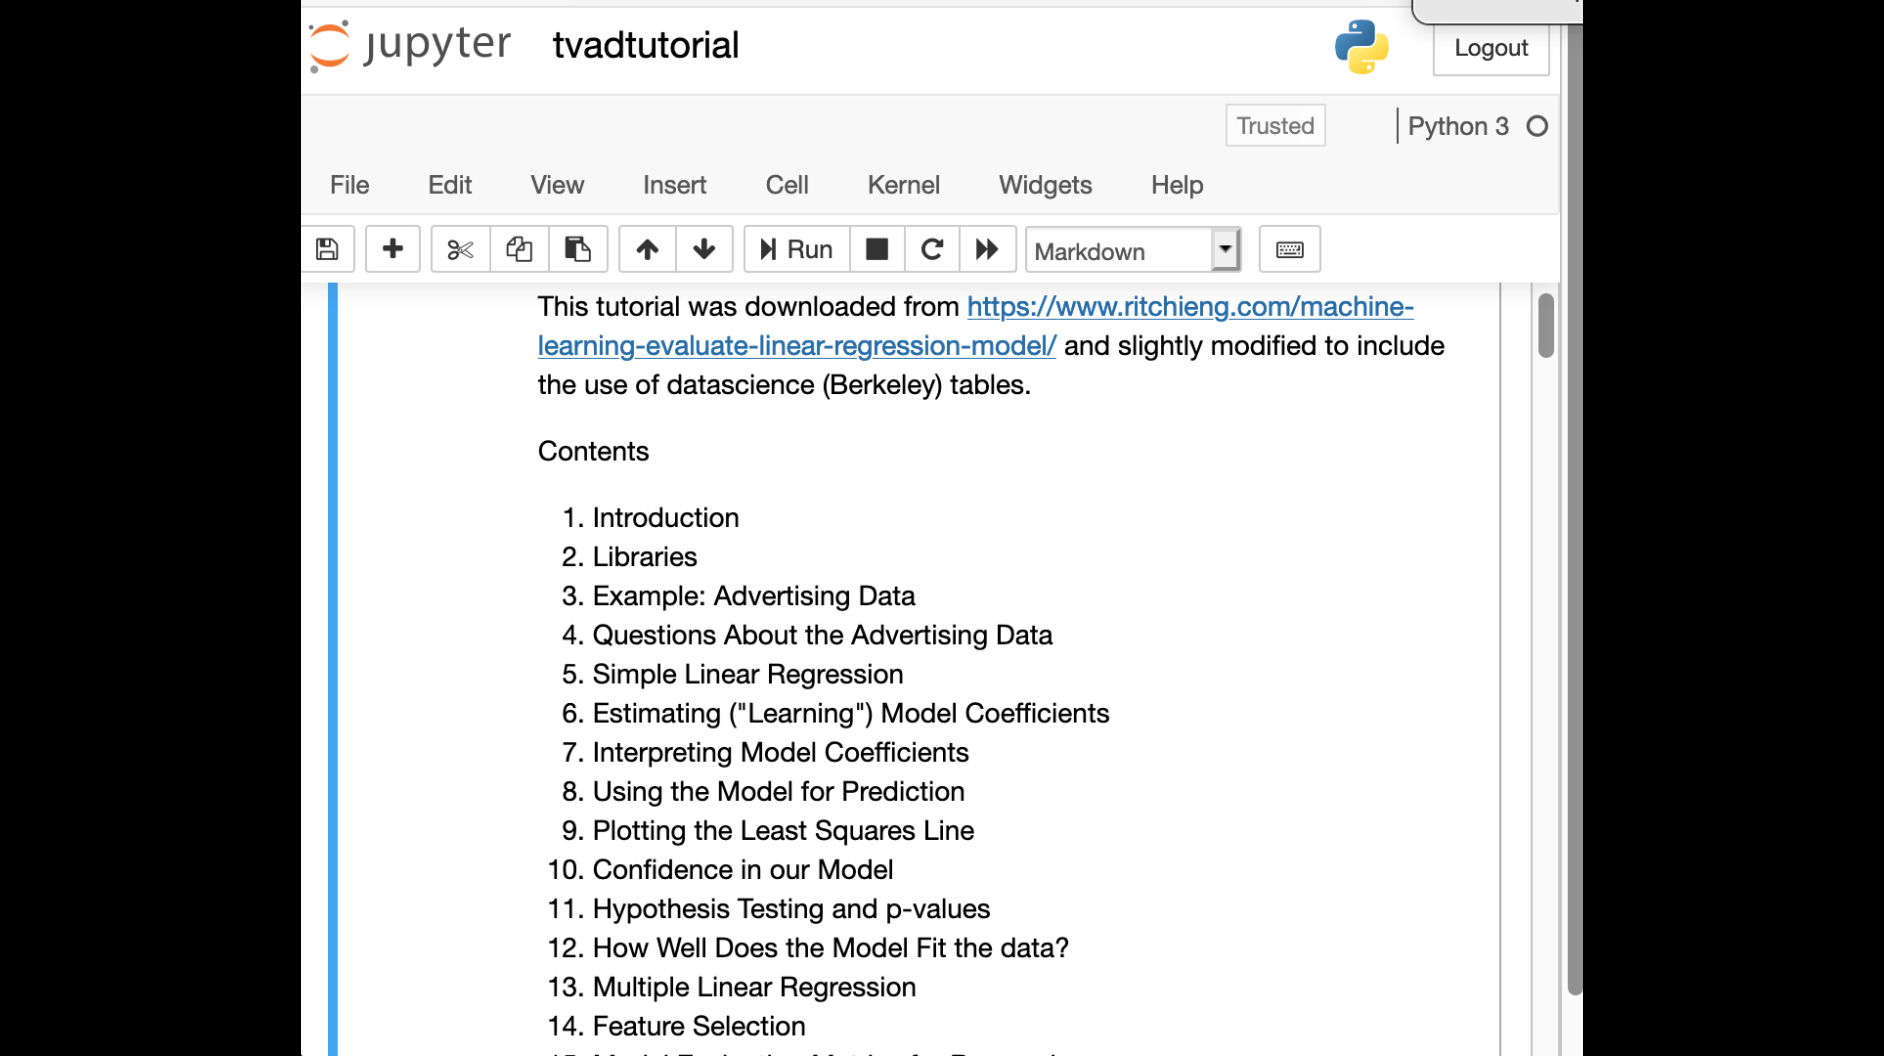Screen dimensions: 1884x1056
Task: Cut selected cell using the scissors icon
Action: click(460, 249)
